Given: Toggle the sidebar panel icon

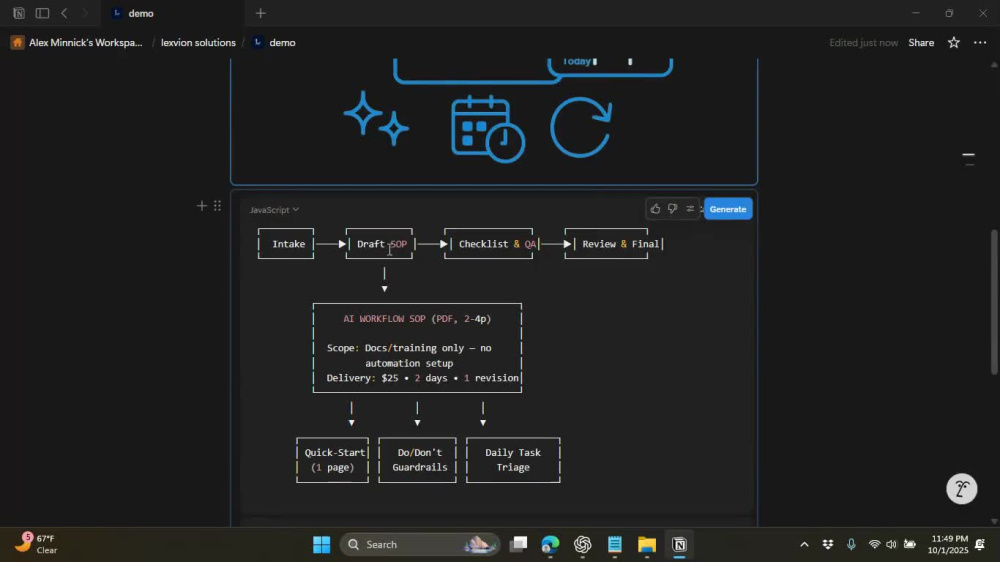Looking at the screenshot, I should [x=42, y=13].
